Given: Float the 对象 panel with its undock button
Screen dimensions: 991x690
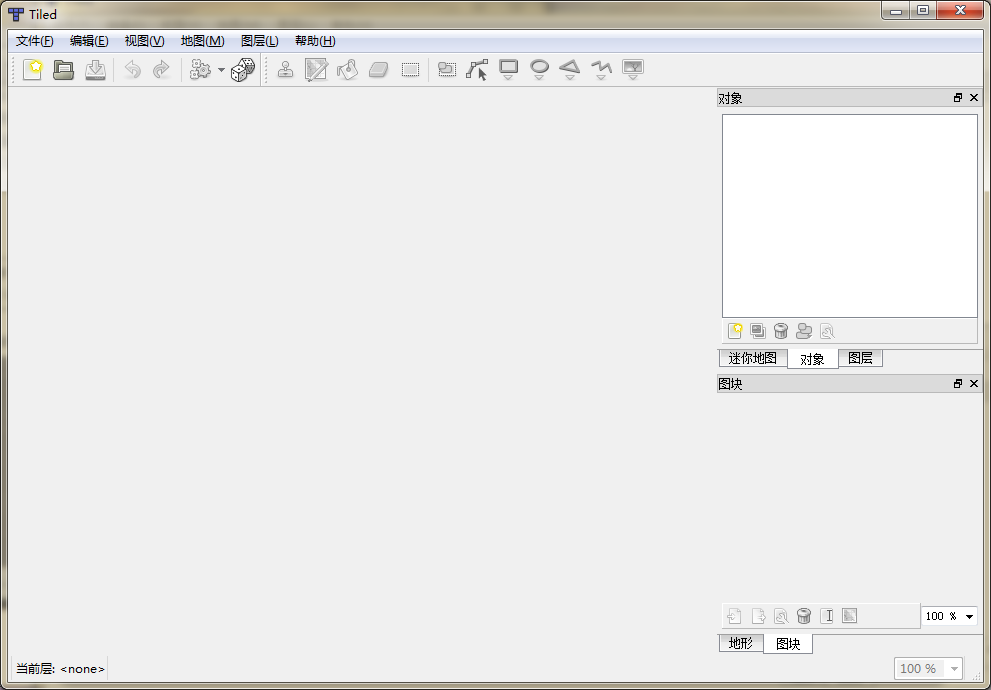Looking at the screenshot, I should click(x=958, y=98).
